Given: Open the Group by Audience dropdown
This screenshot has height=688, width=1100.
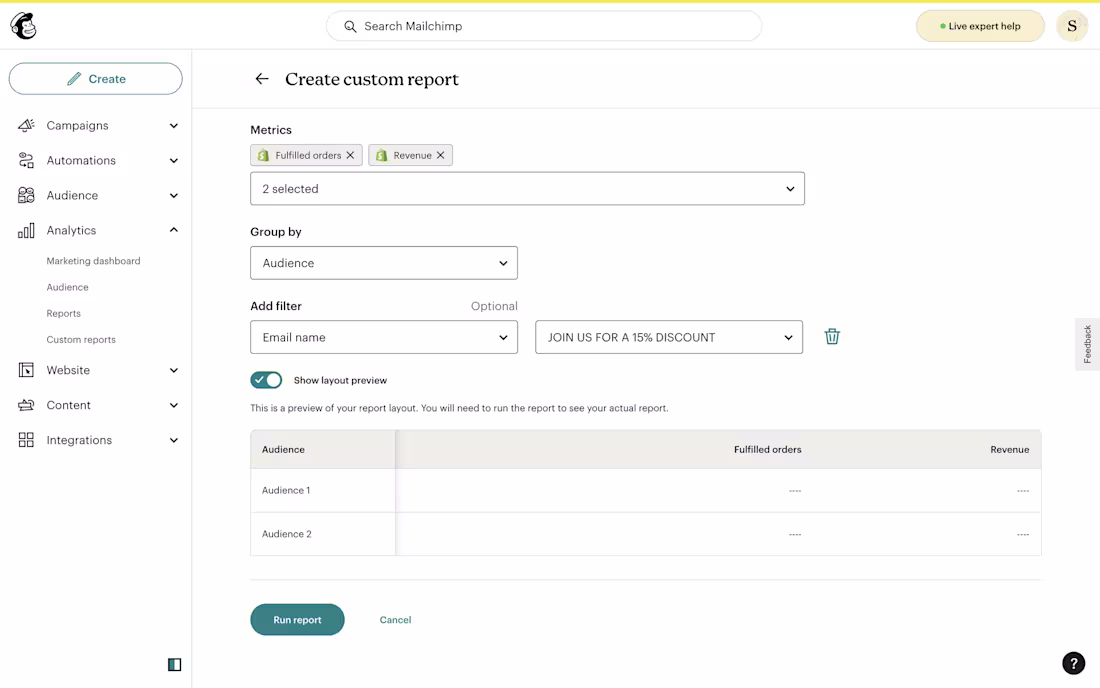Looking at the screenshot, I should (x=384, y=263).
